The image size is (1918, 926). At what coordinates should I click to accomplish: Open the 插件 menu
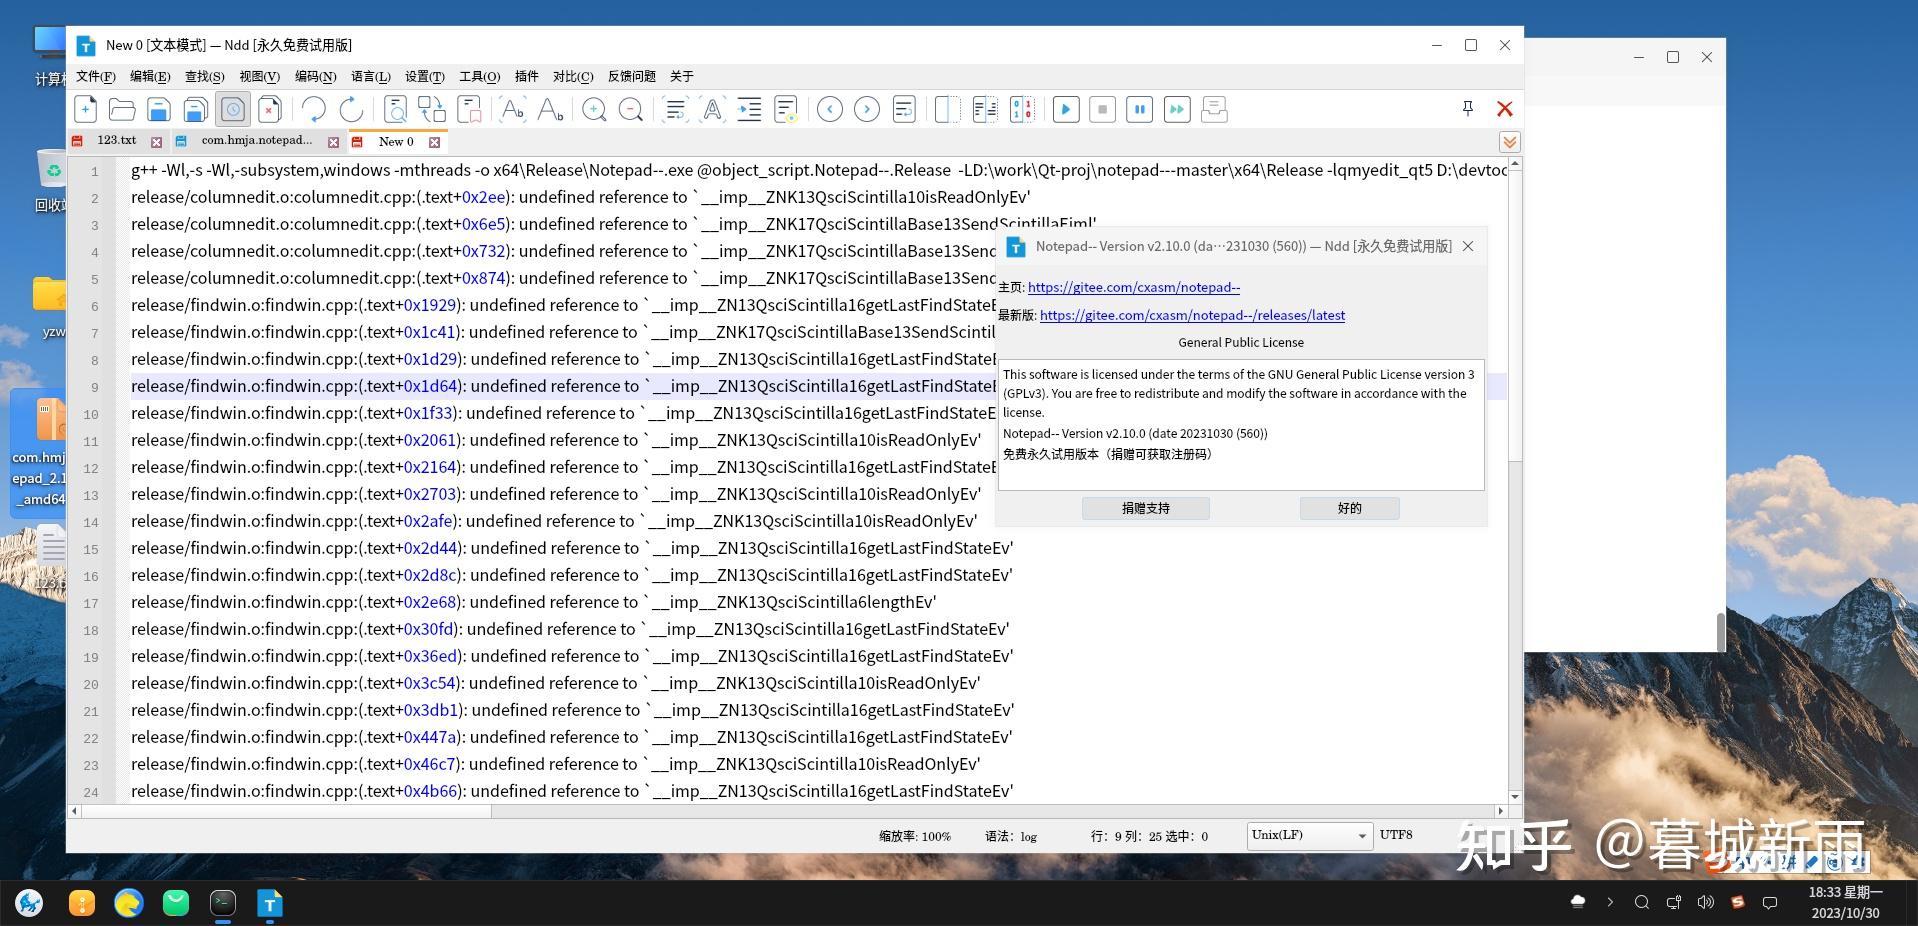coord(526,76)
